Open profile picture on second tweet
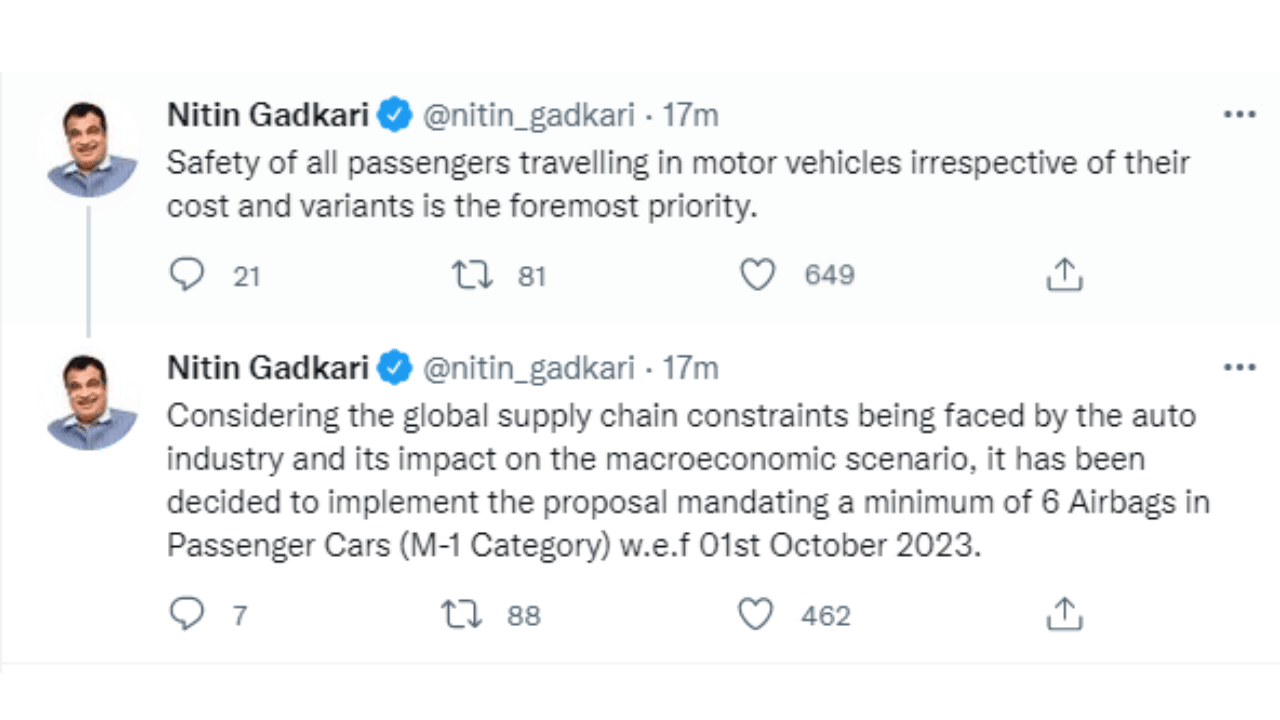This screenshot has width=1280, height=720. click(x=91, y=401)
